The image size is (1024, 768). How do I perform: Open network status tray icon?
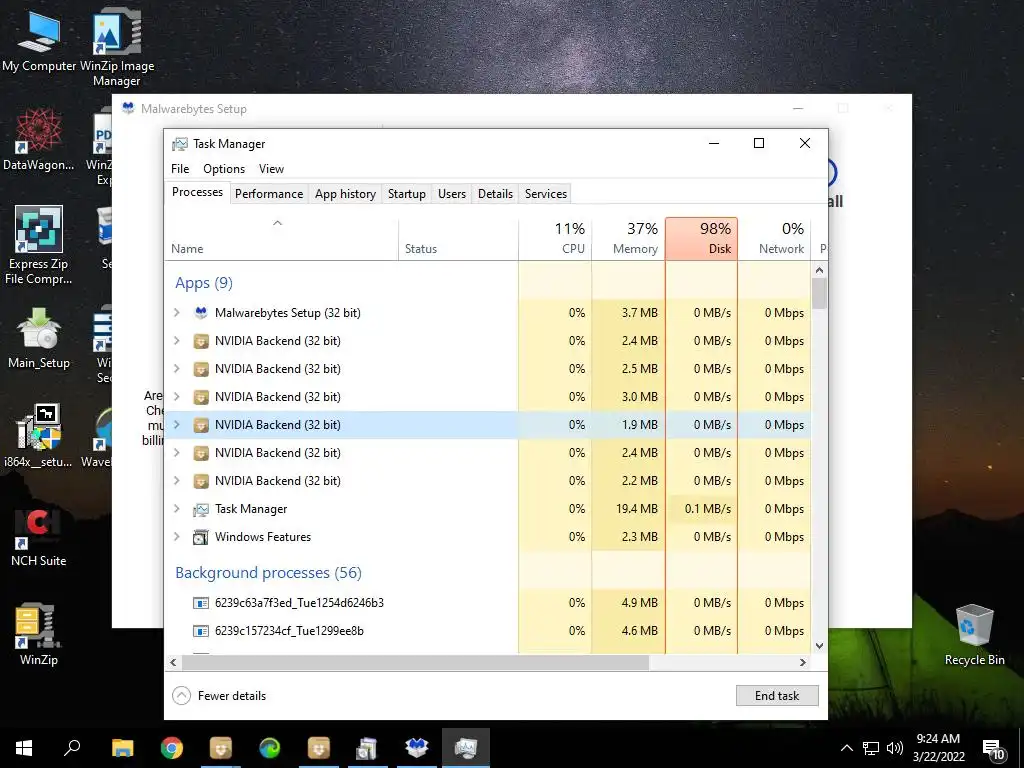871,748
